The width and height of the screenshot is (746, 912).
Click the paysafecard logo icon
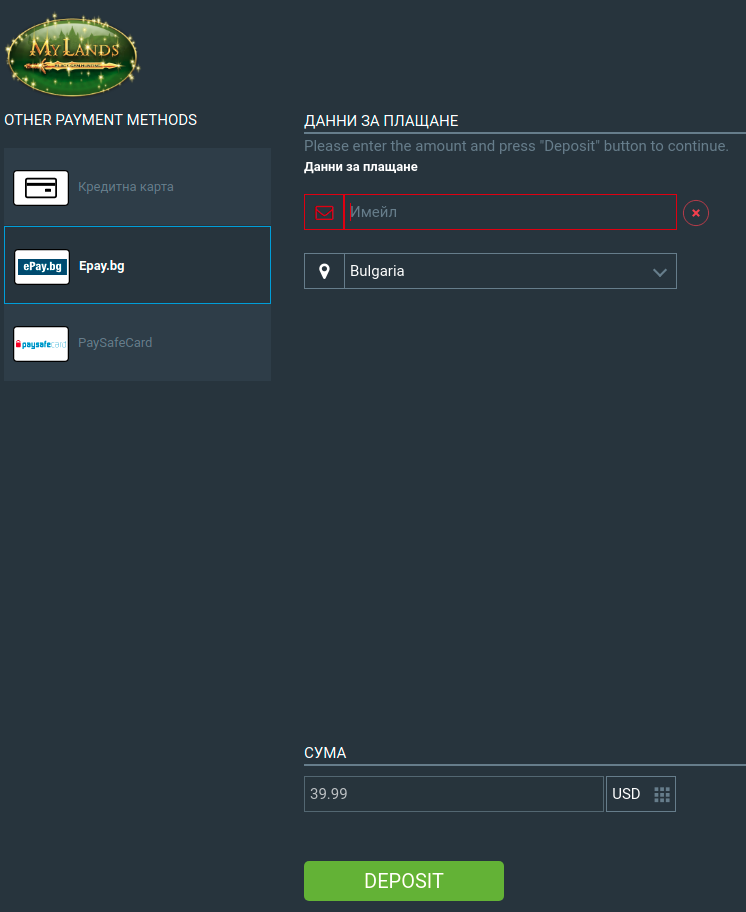(x=41, y=344)
